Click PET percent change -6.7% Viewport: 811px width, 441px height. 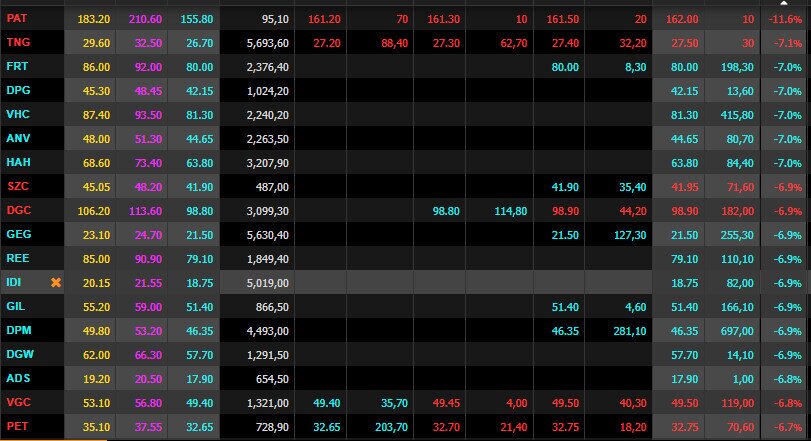[788, 427]
